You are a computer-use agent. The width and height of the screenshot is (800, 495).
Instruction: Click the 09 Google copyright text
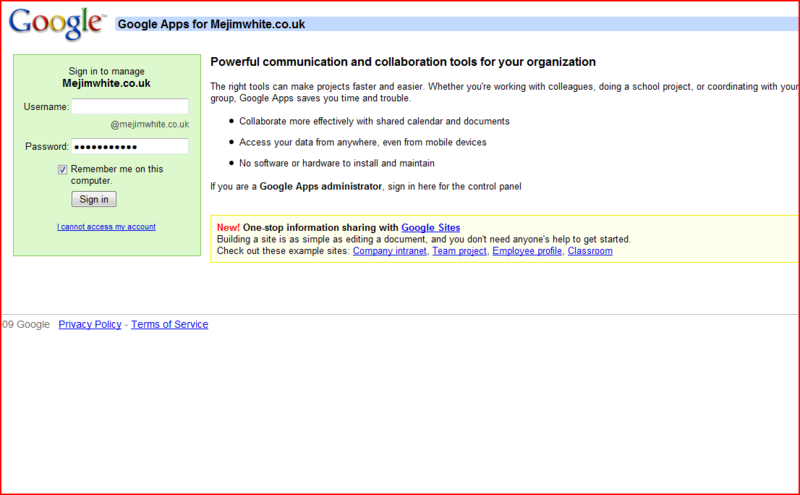click(x=26, y=325)
